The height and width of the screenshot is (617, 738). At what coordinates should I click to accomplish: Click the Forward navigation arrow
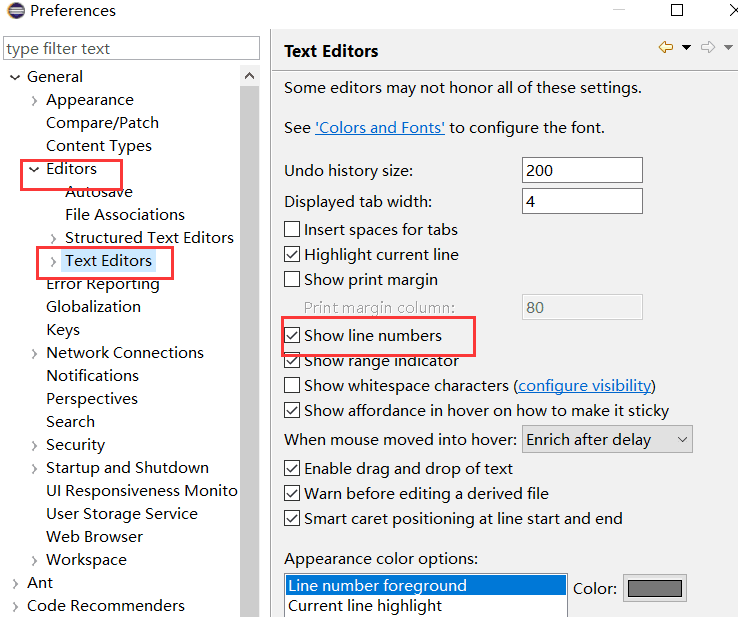click(708, 48)
